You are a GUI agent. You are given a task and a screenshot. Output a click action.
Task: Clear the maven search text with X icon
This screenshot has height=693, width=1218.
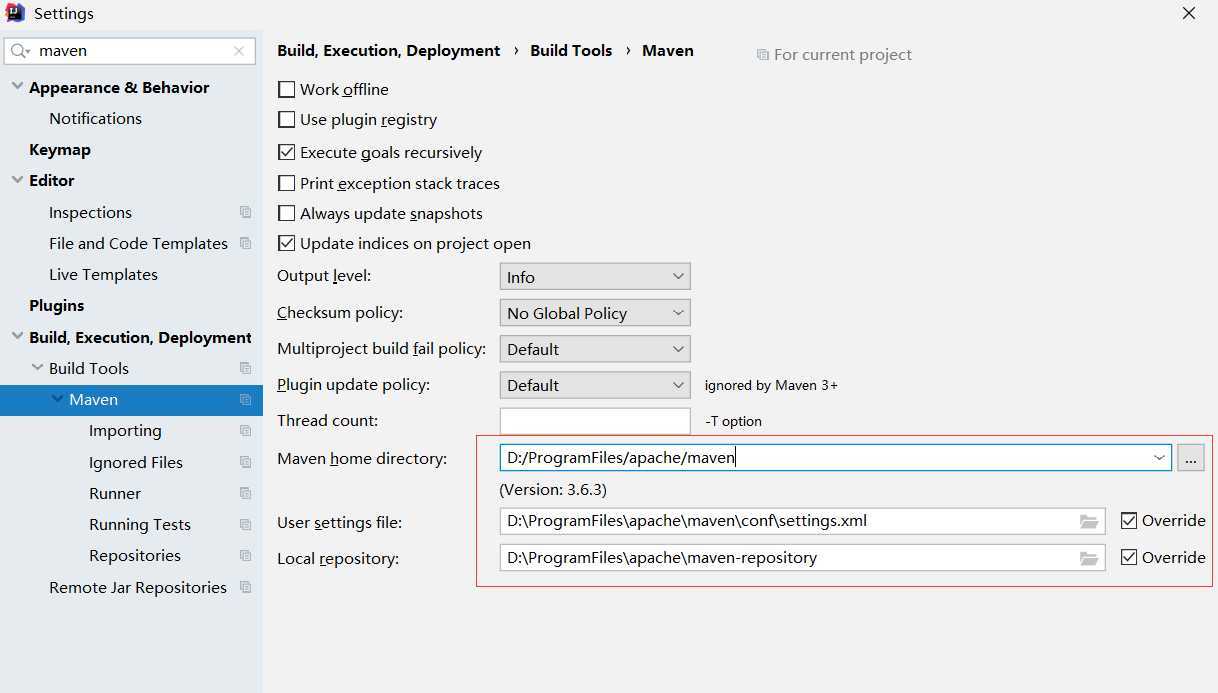click(239, 51)
